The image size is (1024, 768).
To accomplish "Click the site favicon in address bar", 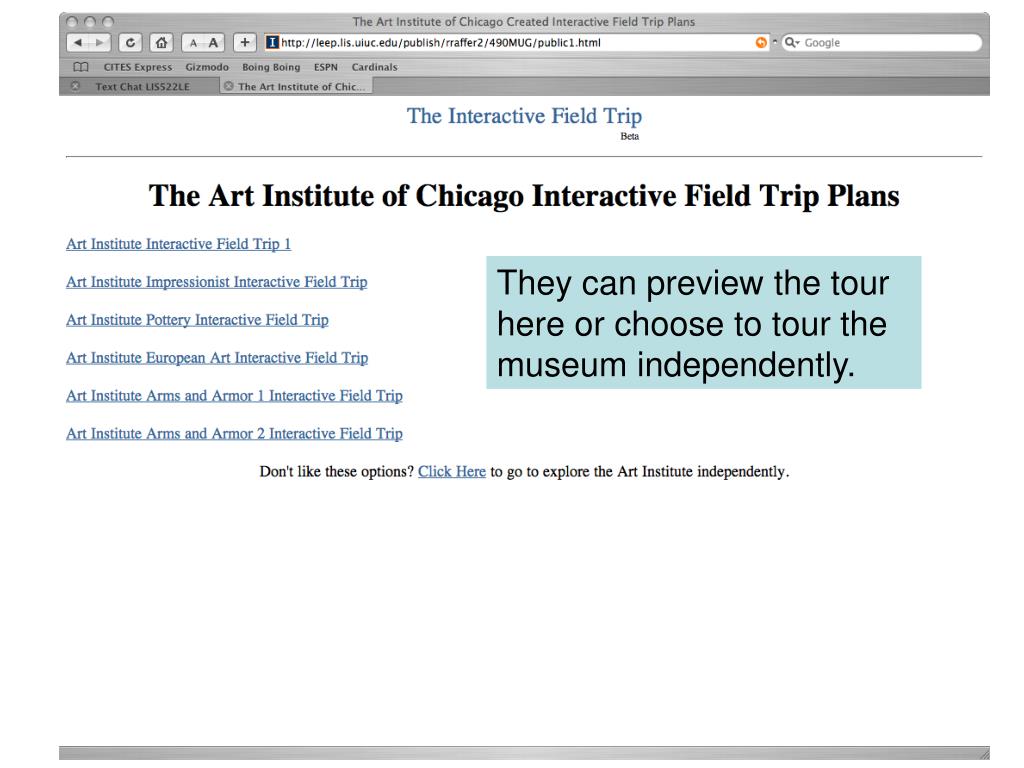I will (x=272, y=42).
